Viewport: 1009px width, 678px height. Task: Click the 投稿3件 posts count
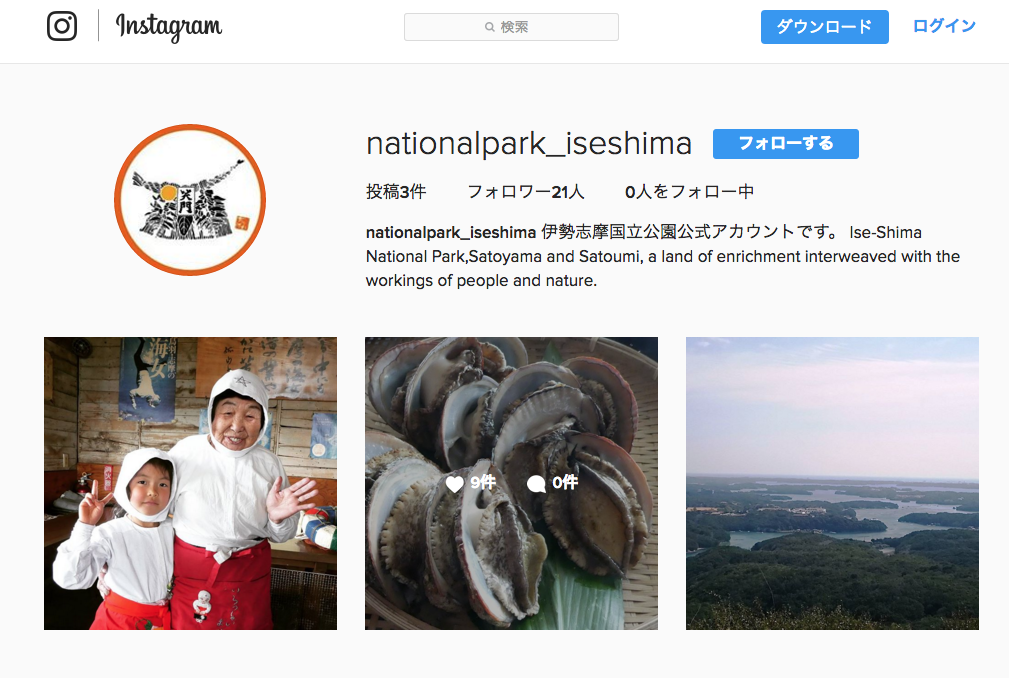click(396, 192)
